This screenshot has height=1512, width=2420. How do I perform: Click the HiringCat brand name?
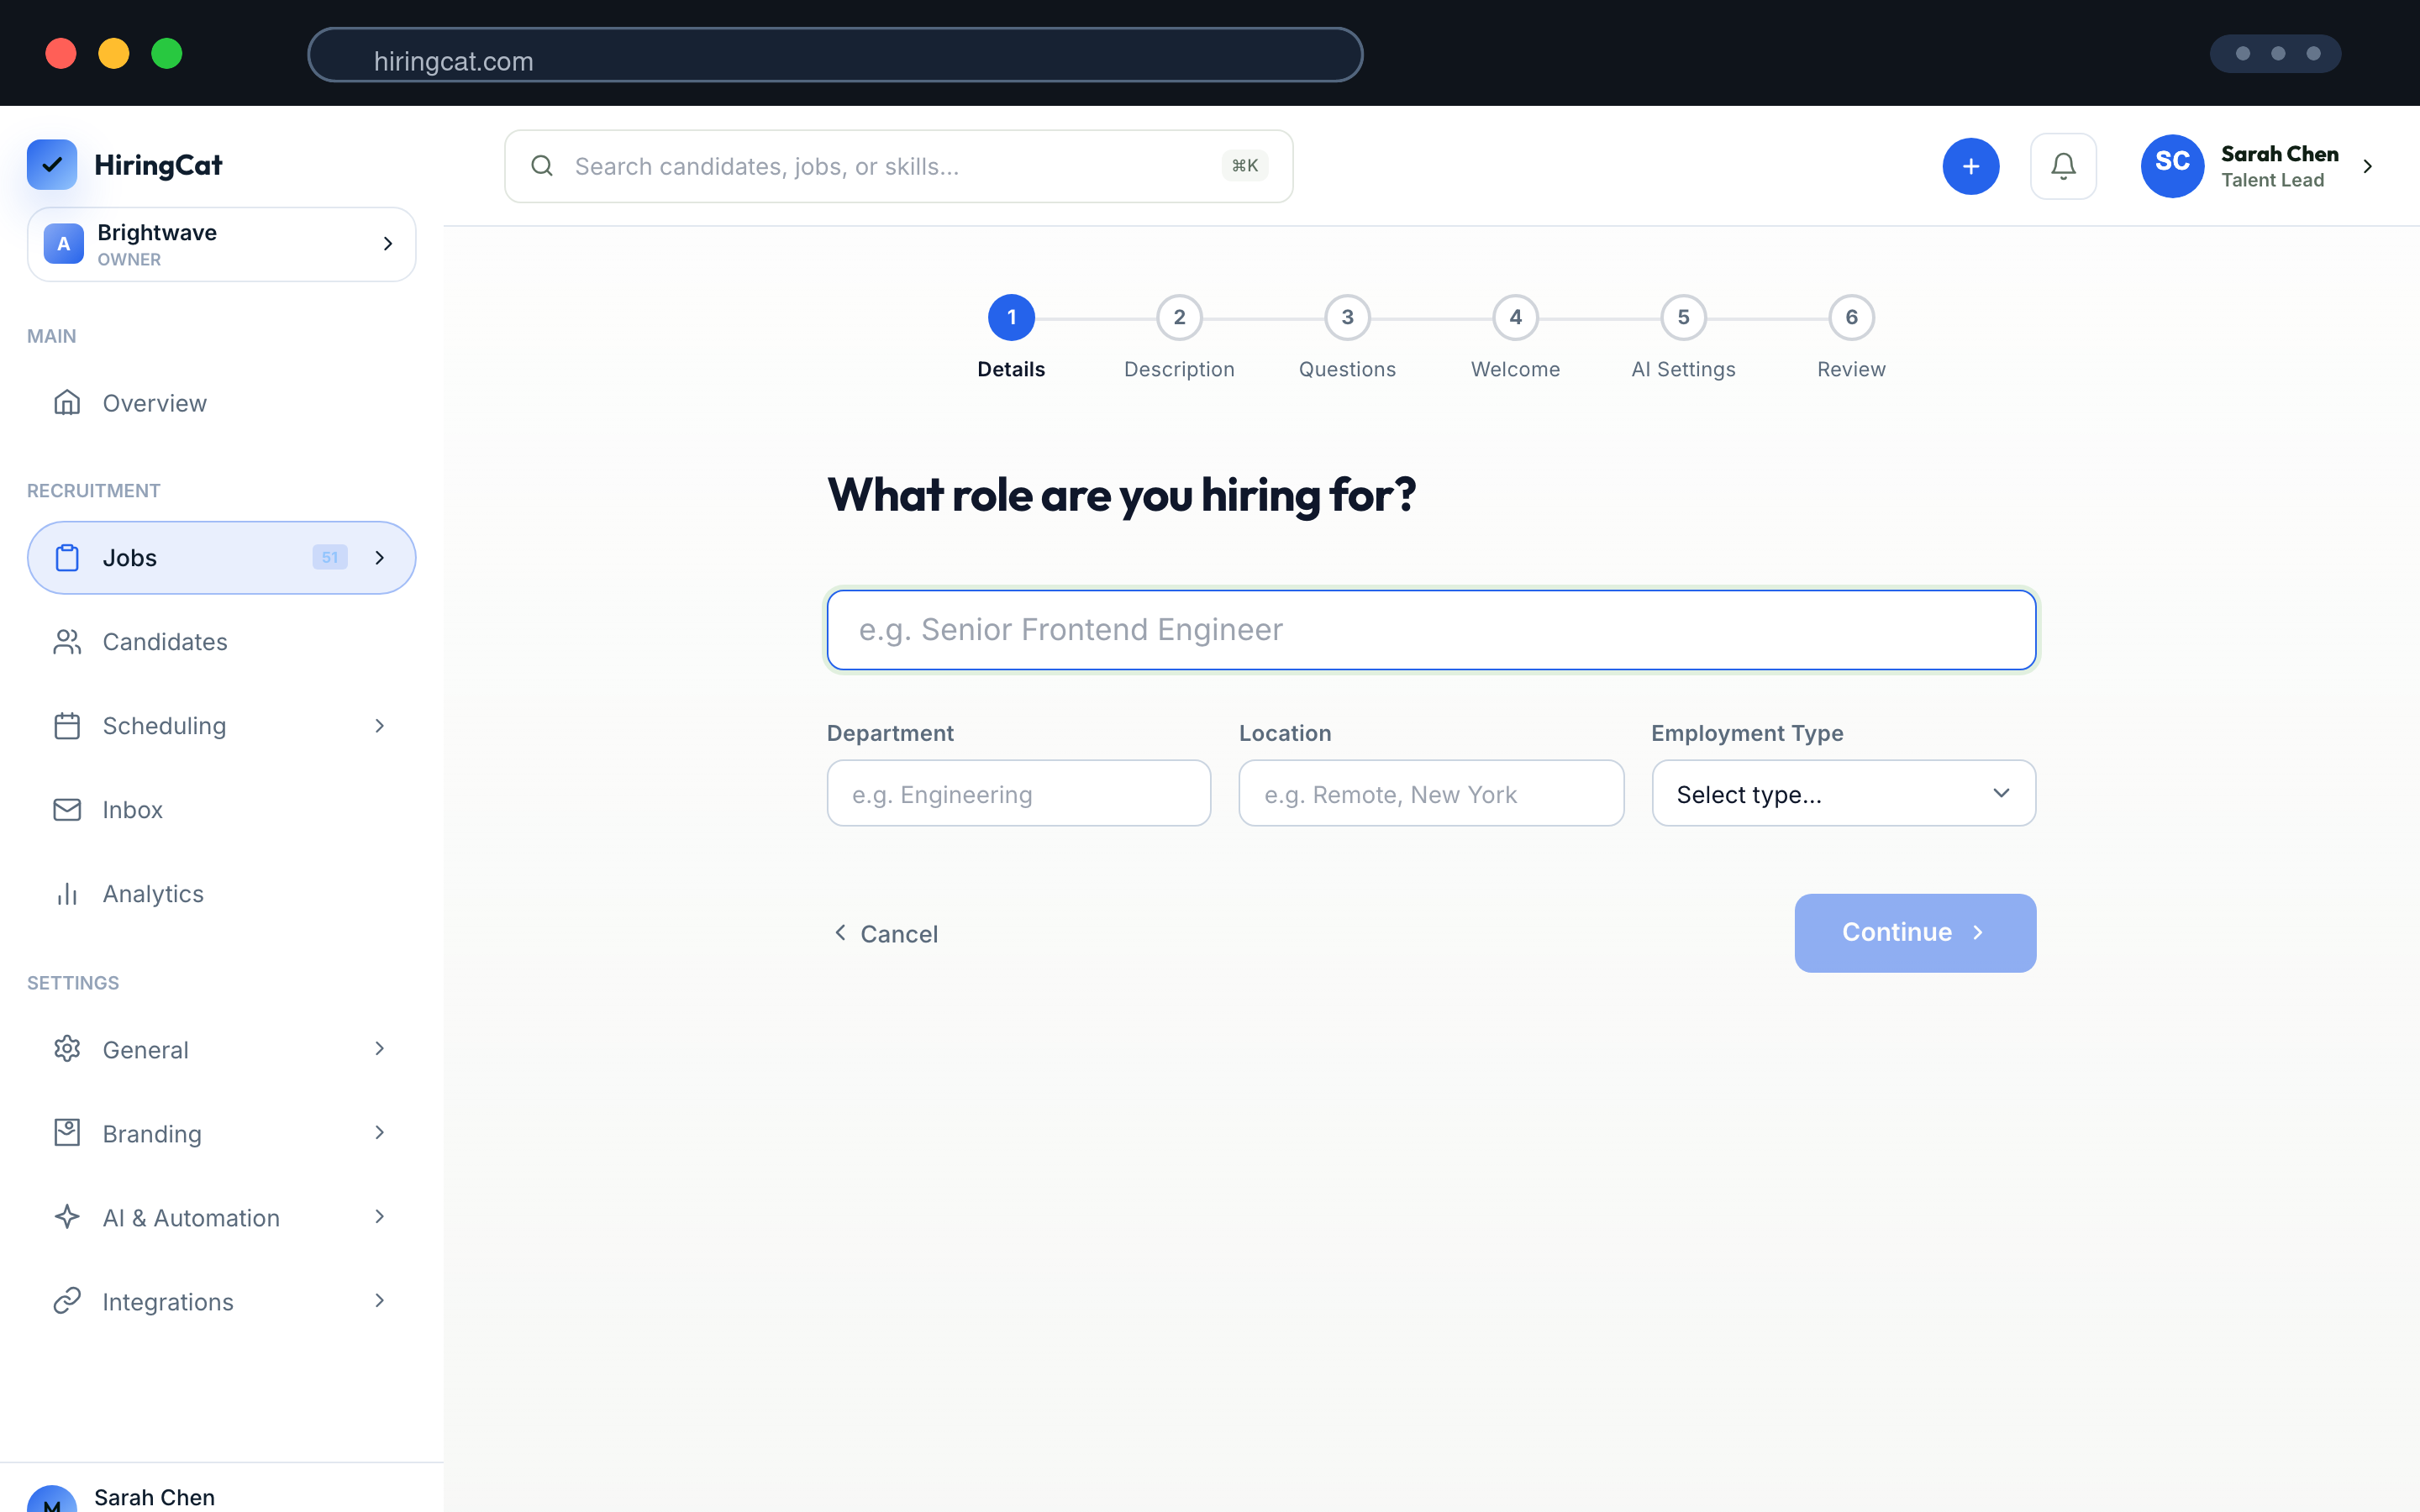(x=158, y=165)
